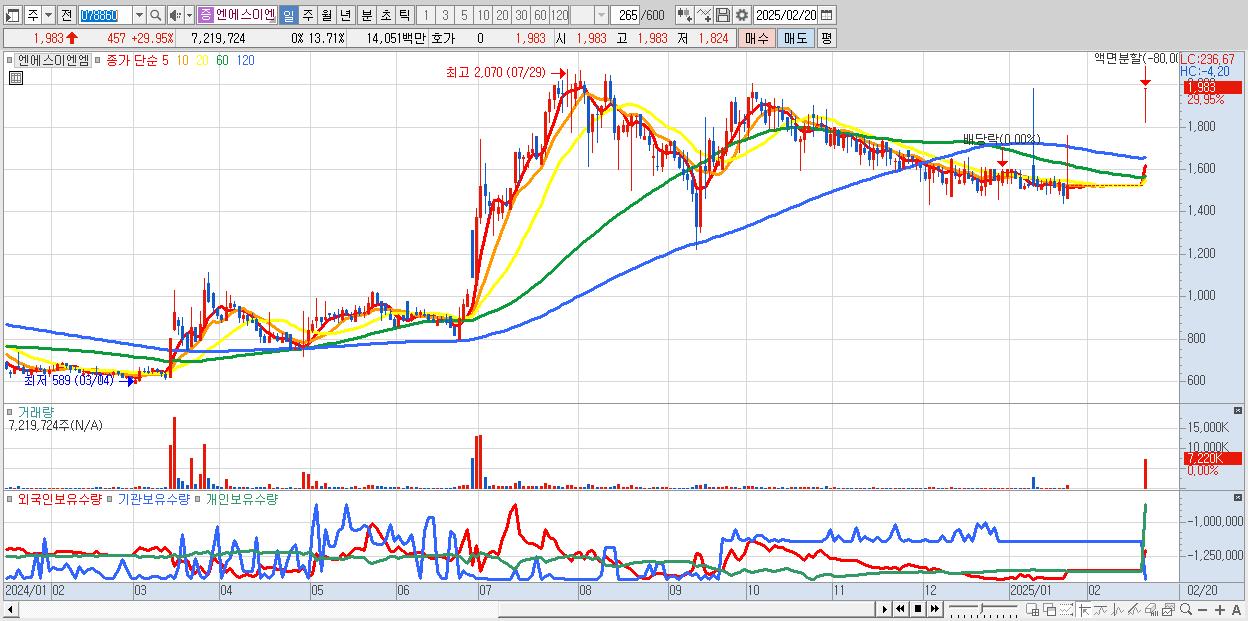Click the save chart floppy icon
Viewport: 1248px width, 621px height.
click(x=723, y=15)
